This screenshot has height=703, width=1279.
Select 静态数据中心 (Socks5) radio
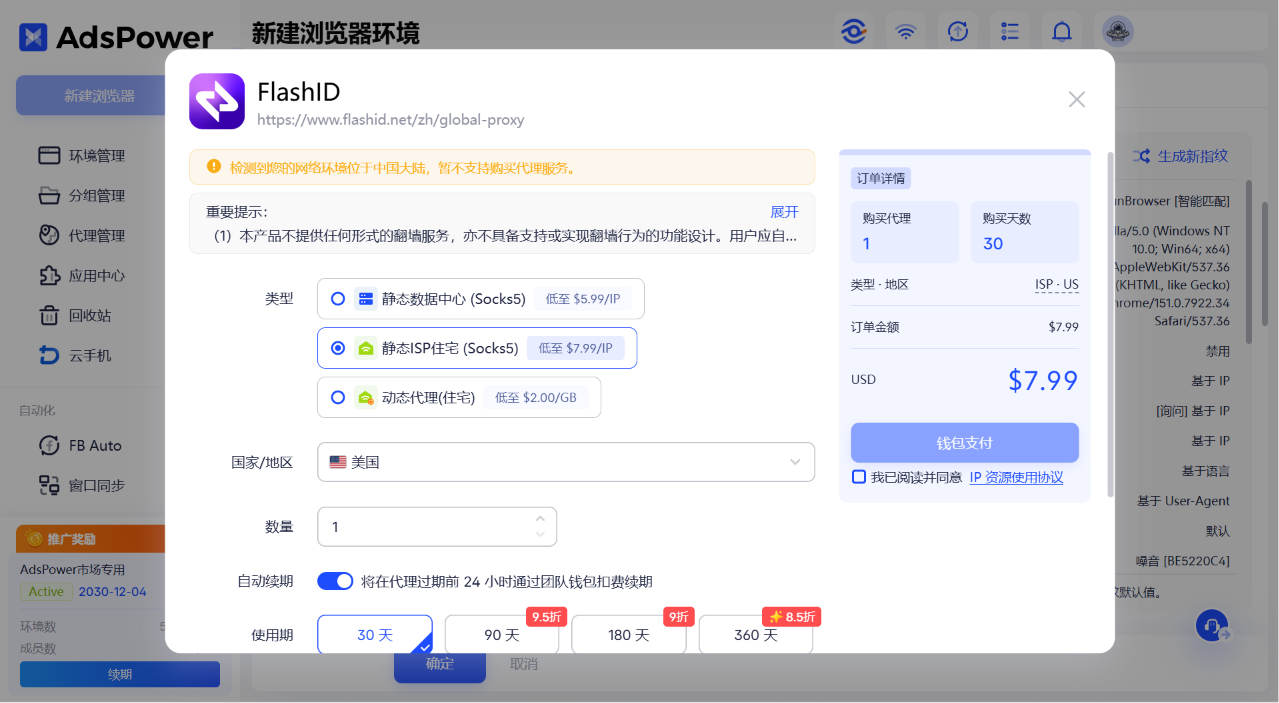[x=338, y=298]
